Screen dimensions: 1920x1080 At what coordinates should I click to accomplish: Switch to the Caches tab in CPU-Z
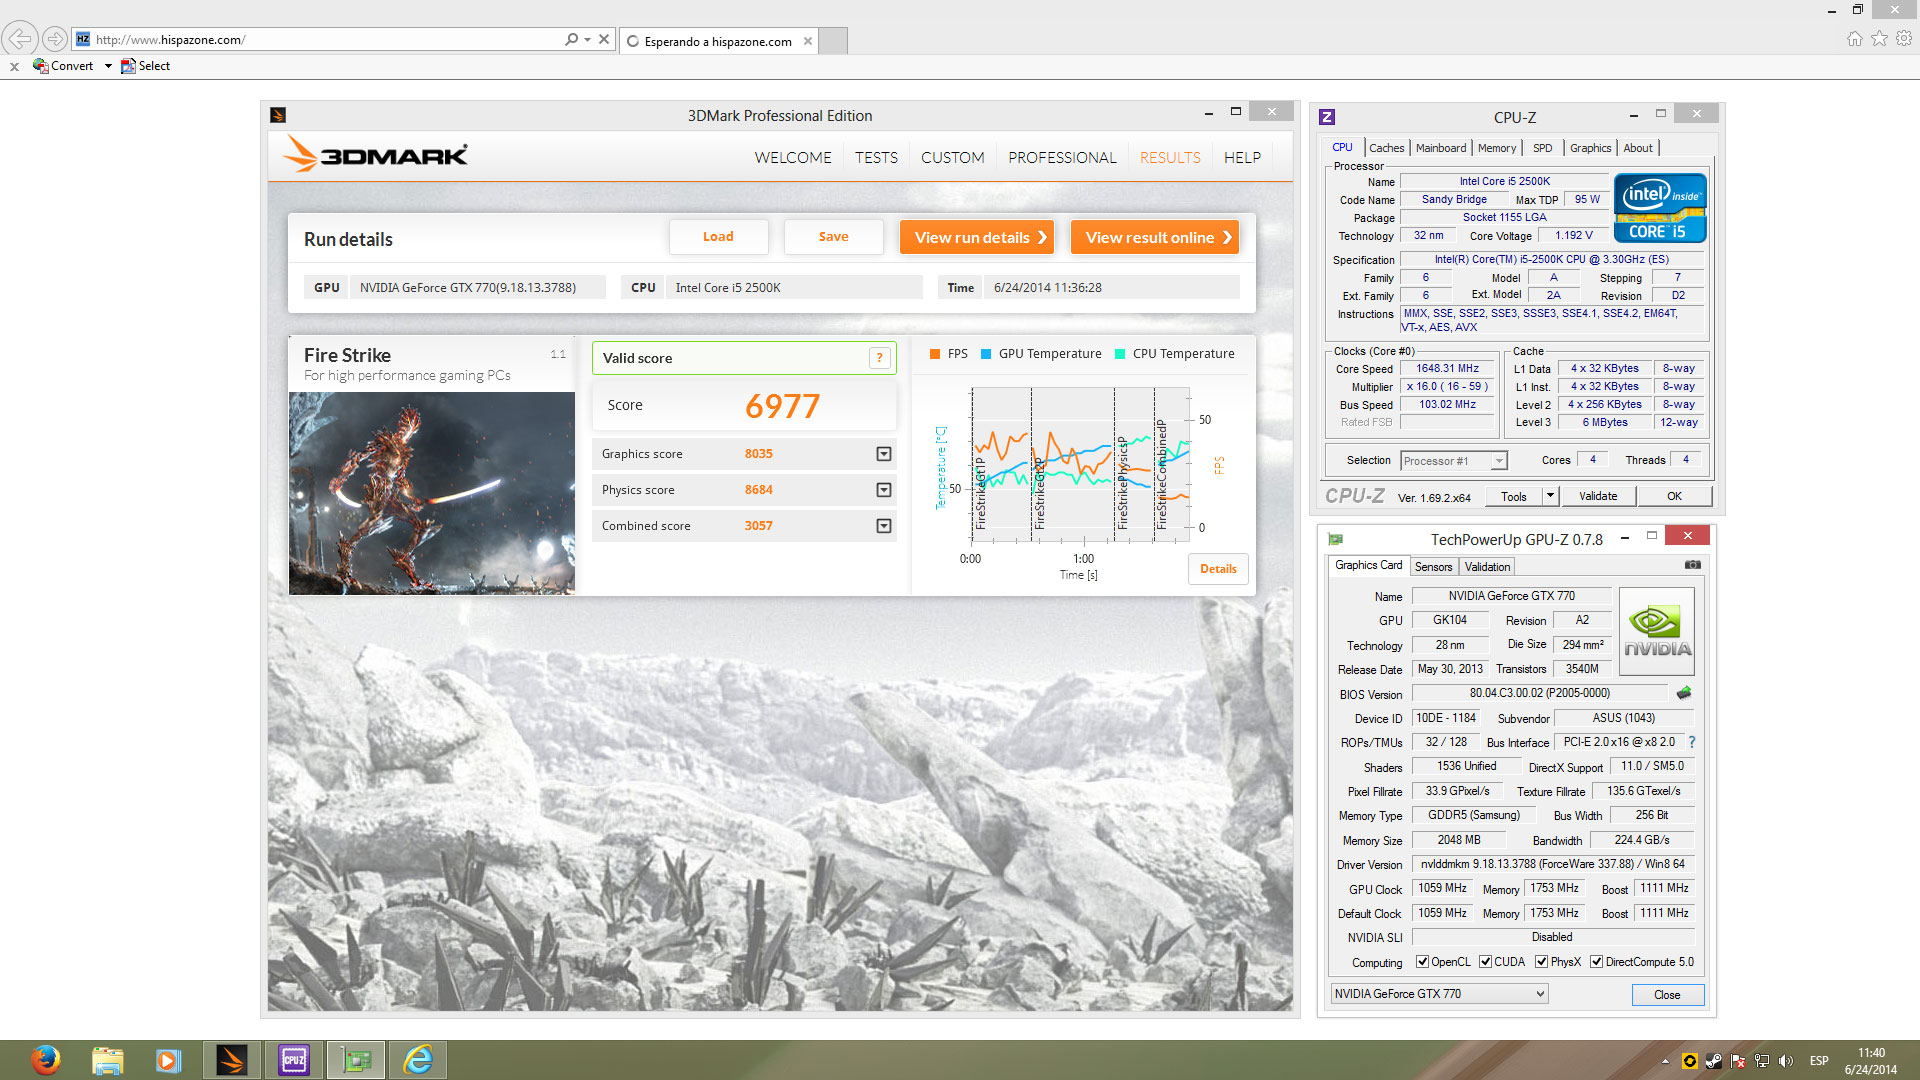pyautogui.click(x=1386, y=148)
